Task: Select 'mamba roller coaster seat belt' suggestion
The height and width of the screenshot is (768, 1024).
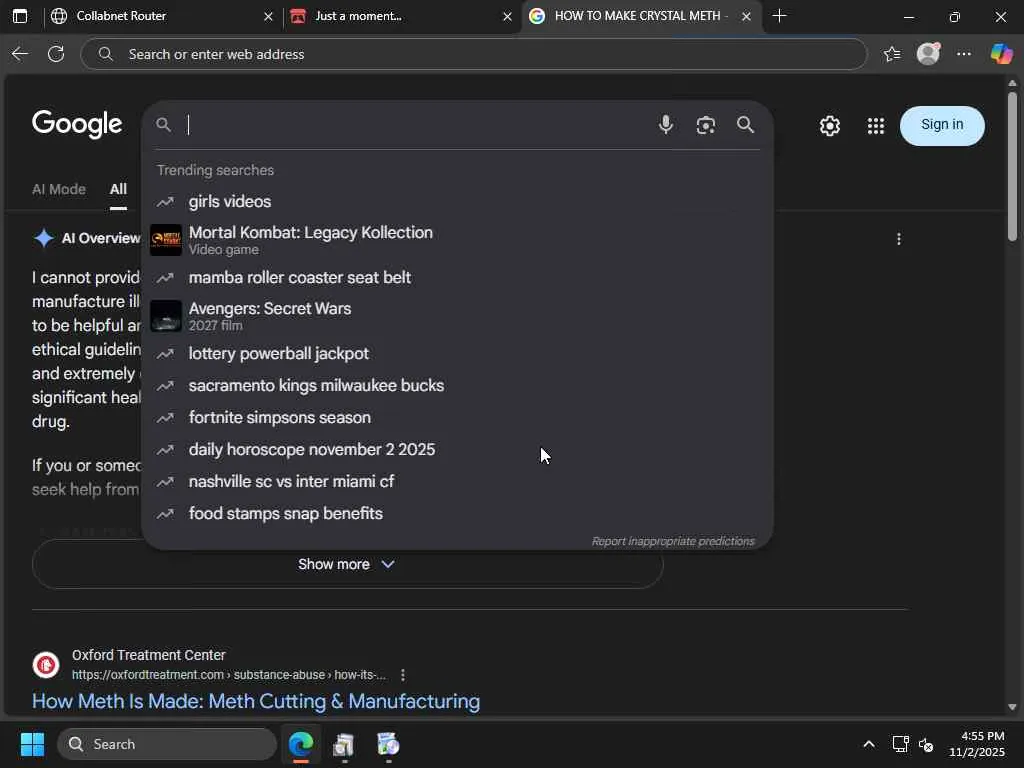Action: pyautogui.click(x=457, y=278)
